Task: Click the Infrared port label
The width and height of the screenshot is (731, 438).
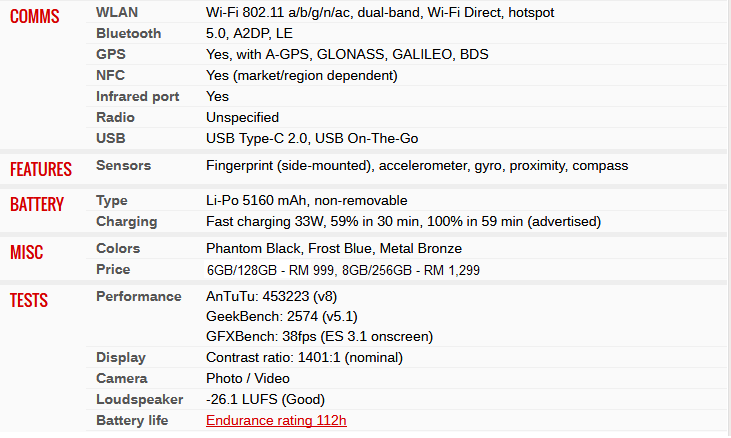Action: tap(138, 96)
